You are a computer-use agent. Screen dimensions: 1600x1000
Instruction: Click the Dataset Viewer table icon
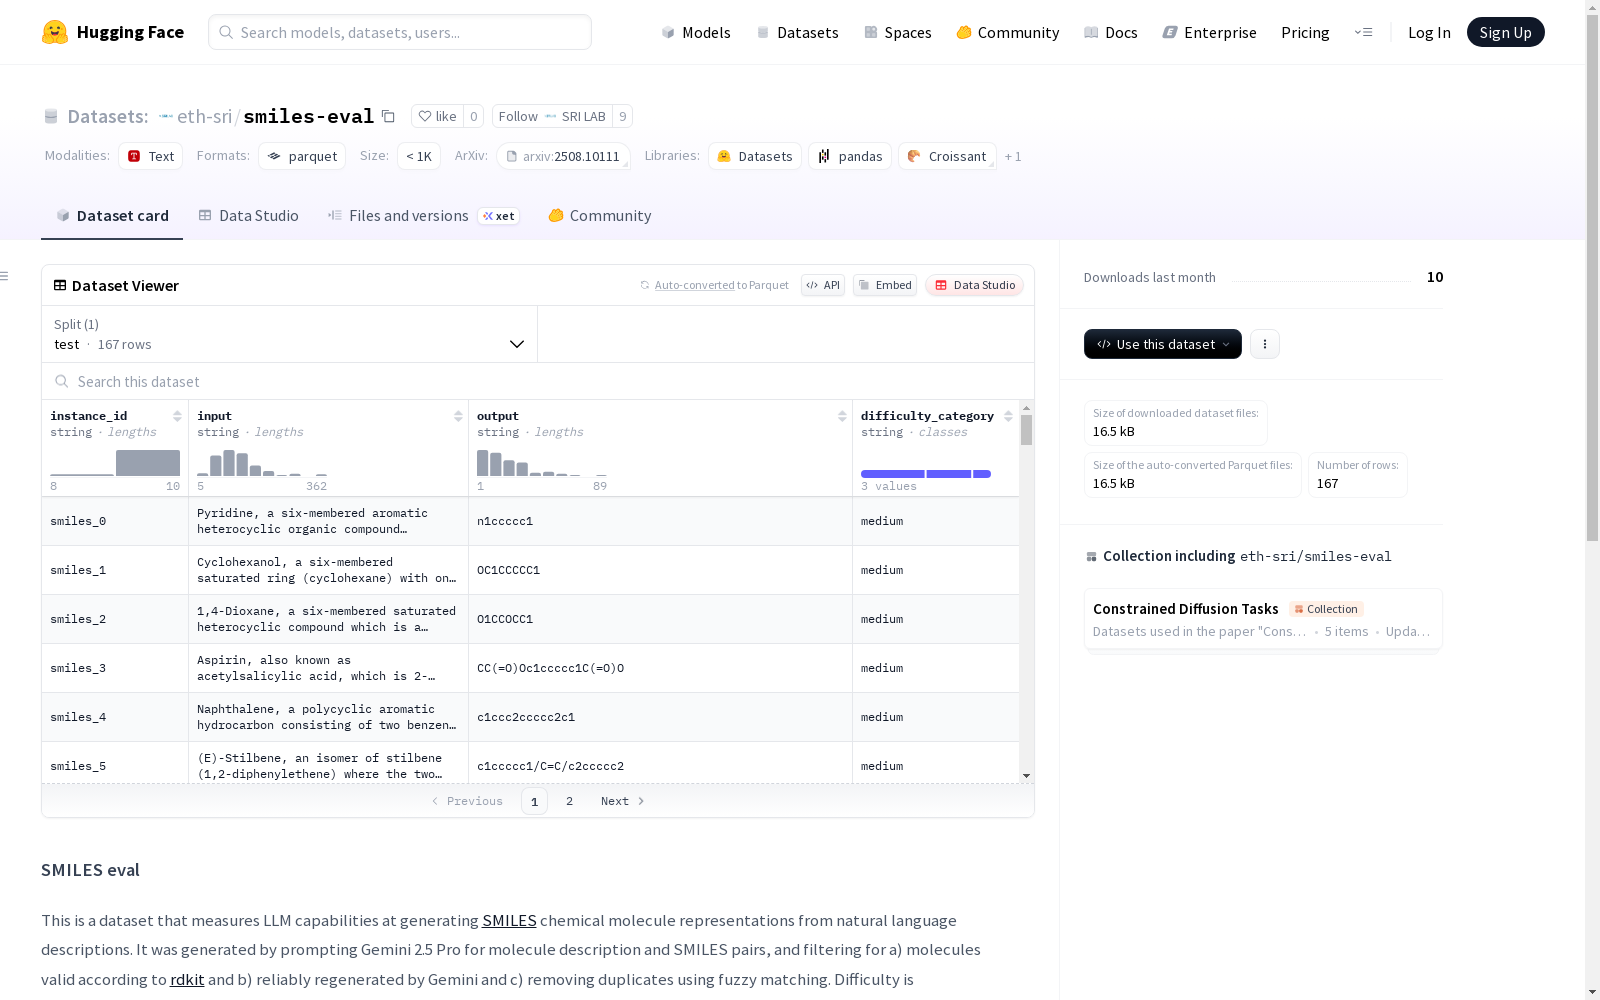tap(60, 285)
